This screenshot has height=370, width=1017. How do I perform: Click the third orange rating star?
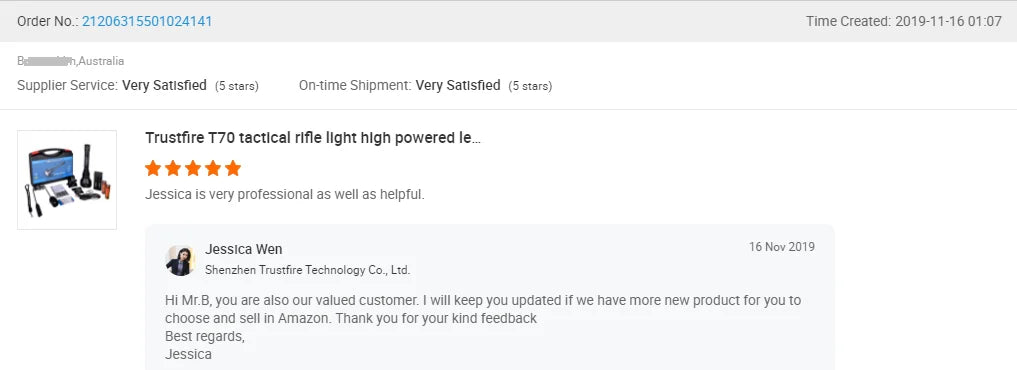pyautogui.click(x=193, y=169)
